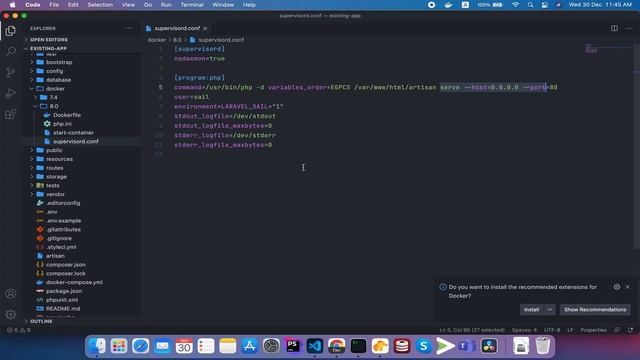Open start-container file in explorer
The height and width of the screenshot is (360, 640).
pyautogui.click(x=73, y=133)
